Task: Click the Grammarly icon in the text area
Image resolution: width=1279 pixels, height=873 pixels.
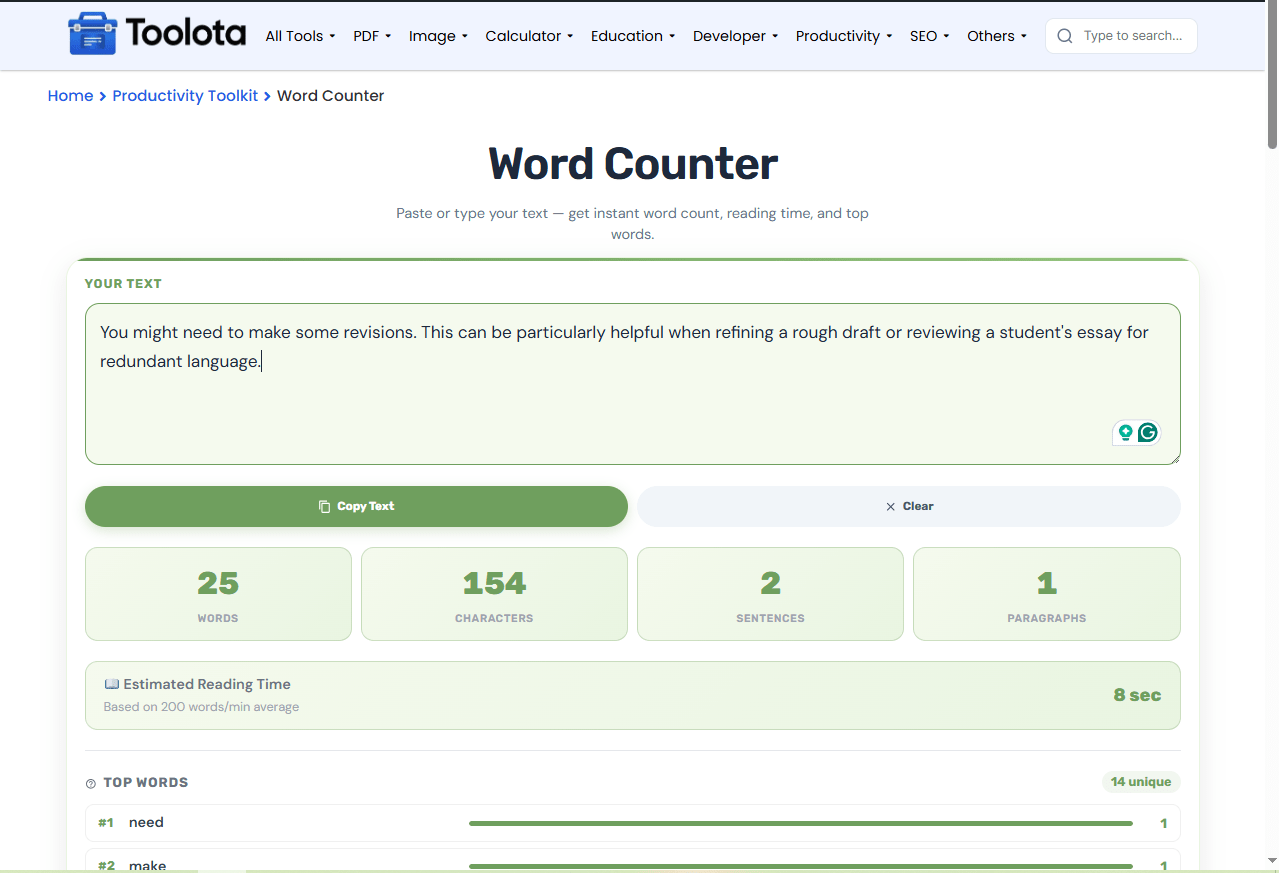Action: coord(1148,432)
